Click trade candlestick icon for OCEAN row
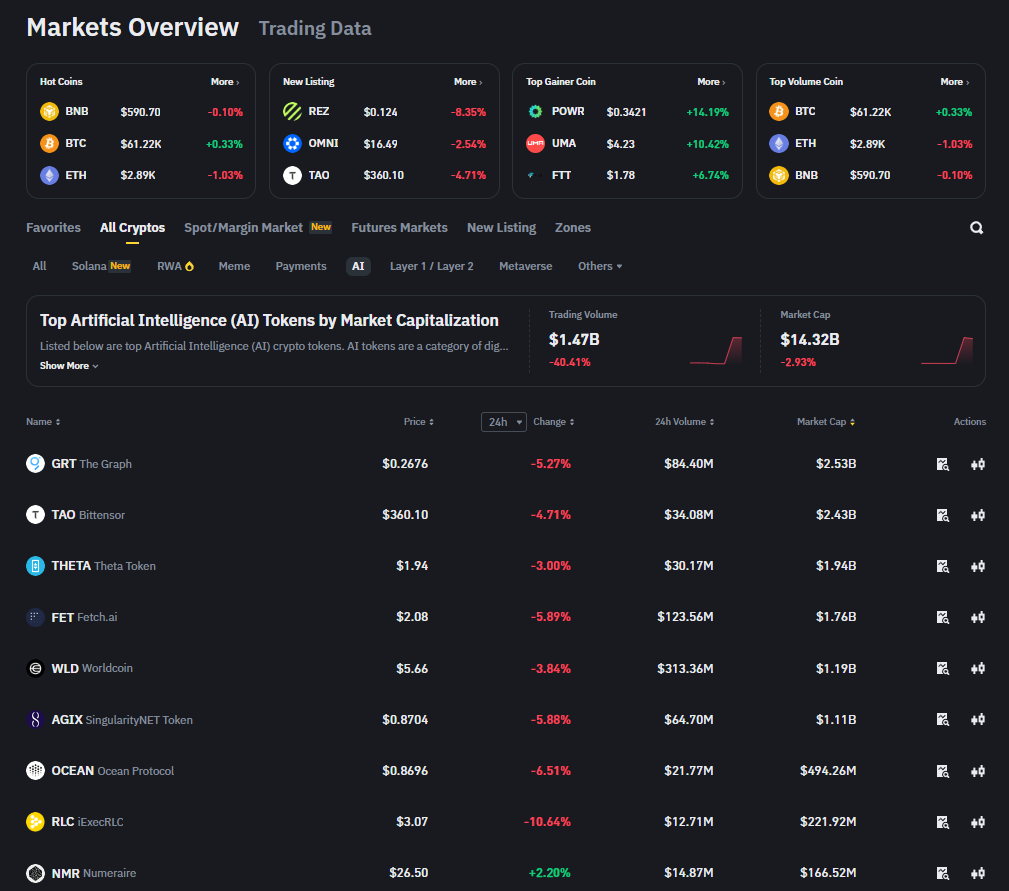Screen dimensions: 1009x891 click(978, 771)
